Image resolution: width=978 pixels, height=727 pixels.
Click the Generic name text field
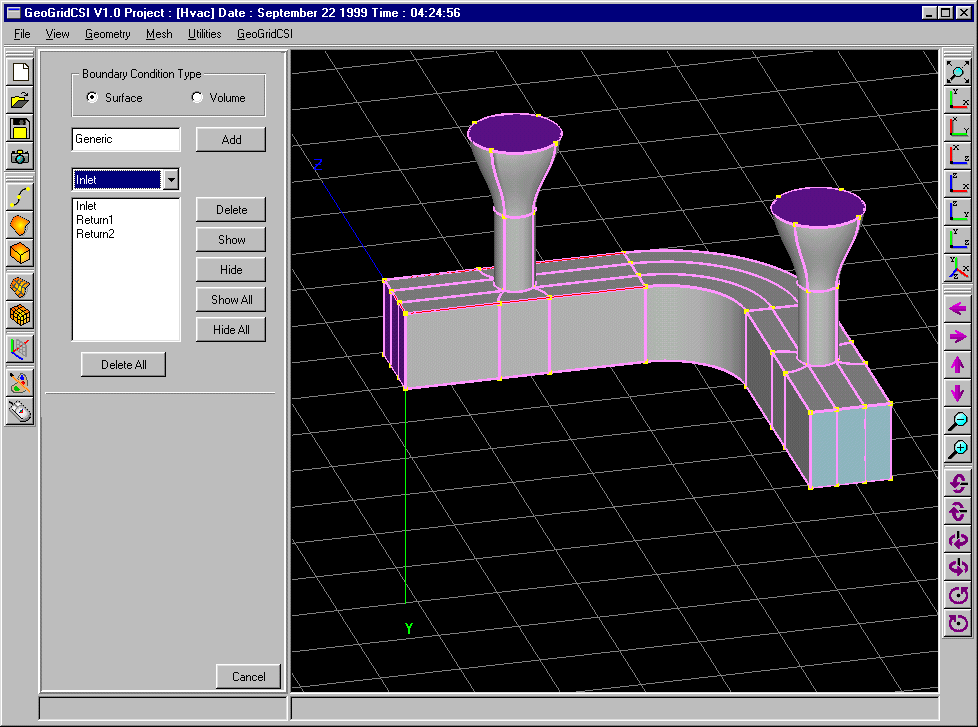pyautogui.click(x=126, y=140)
